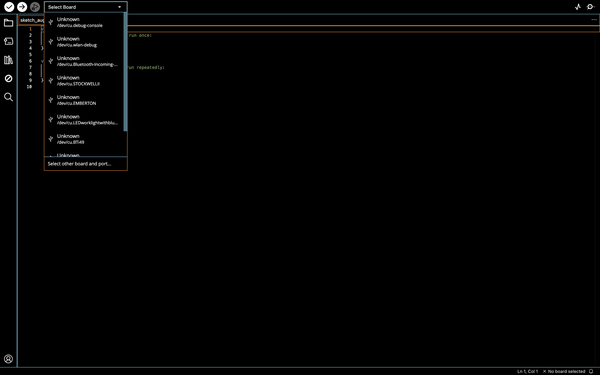Open the Search panel in sidebar
The height and width of the screenshot is (375, 600).
tap(8, 97)
